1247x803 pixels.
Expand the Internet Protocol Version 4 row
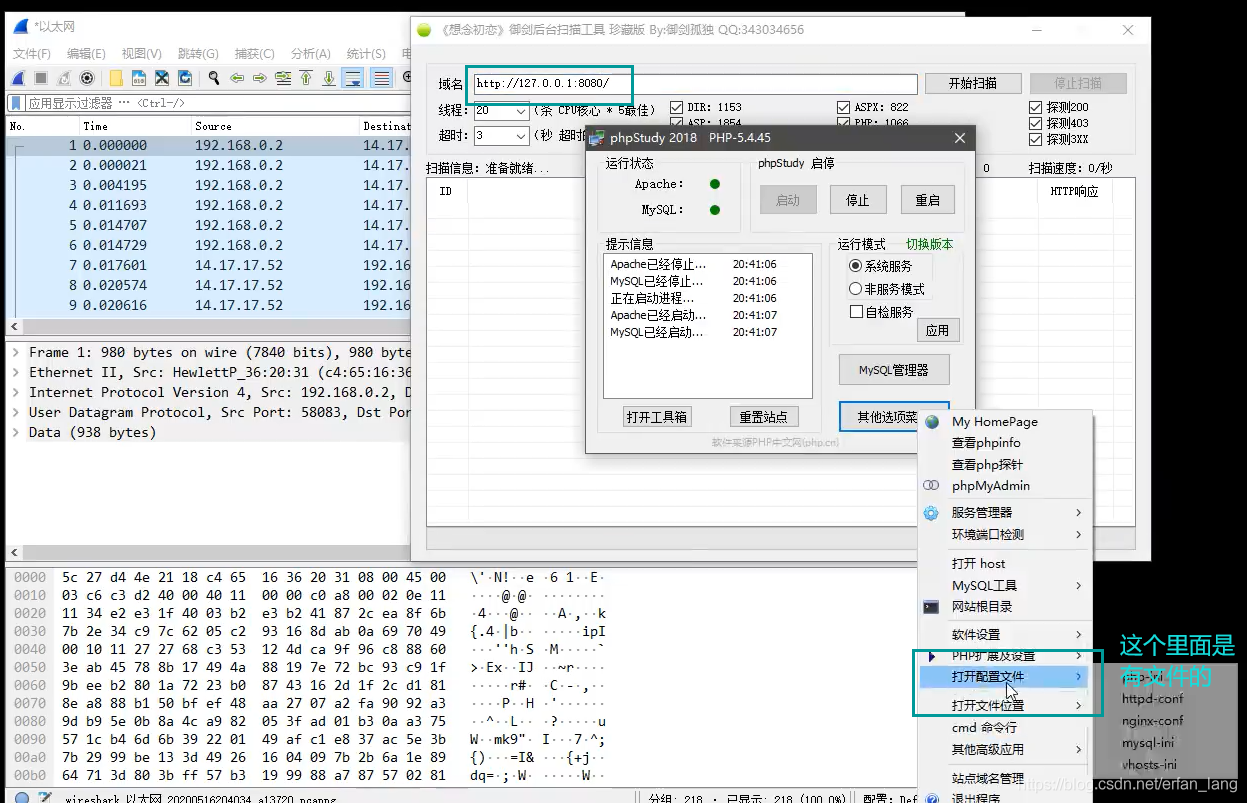(x=16, y=392)
